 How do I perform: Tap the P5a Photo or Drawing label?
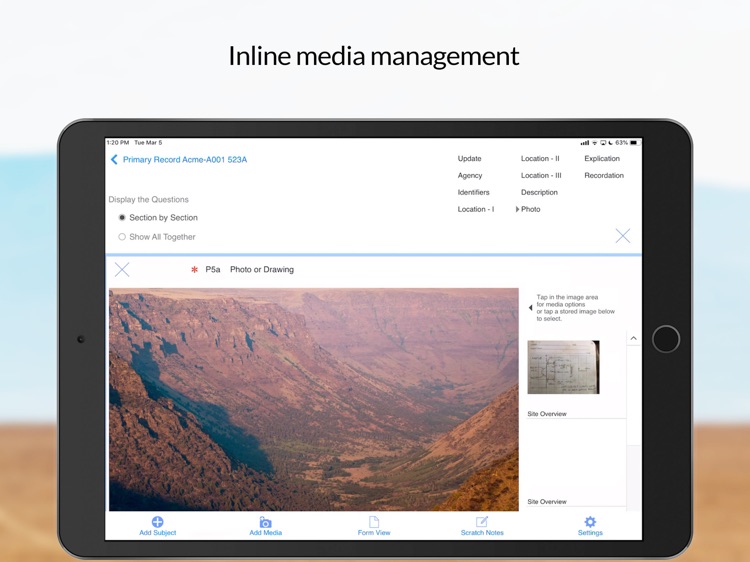[x=250, y=270]
